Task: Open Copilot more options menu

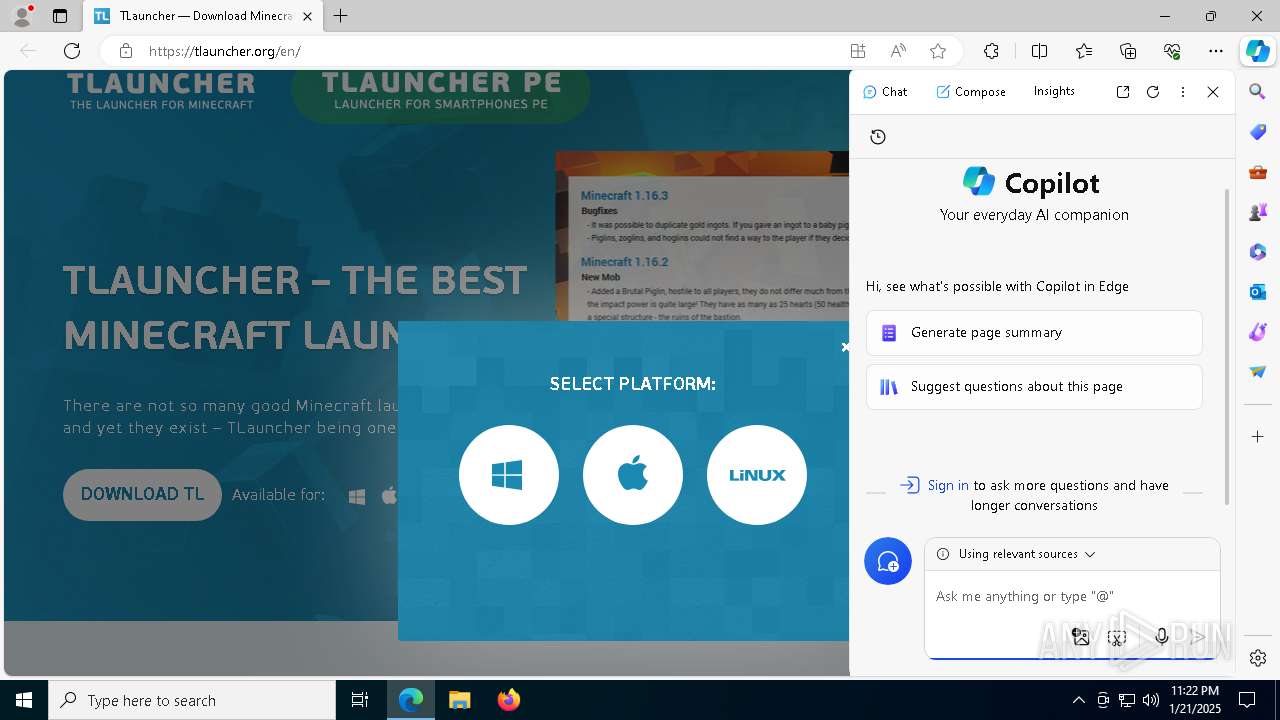Action: coord(1183,91)
